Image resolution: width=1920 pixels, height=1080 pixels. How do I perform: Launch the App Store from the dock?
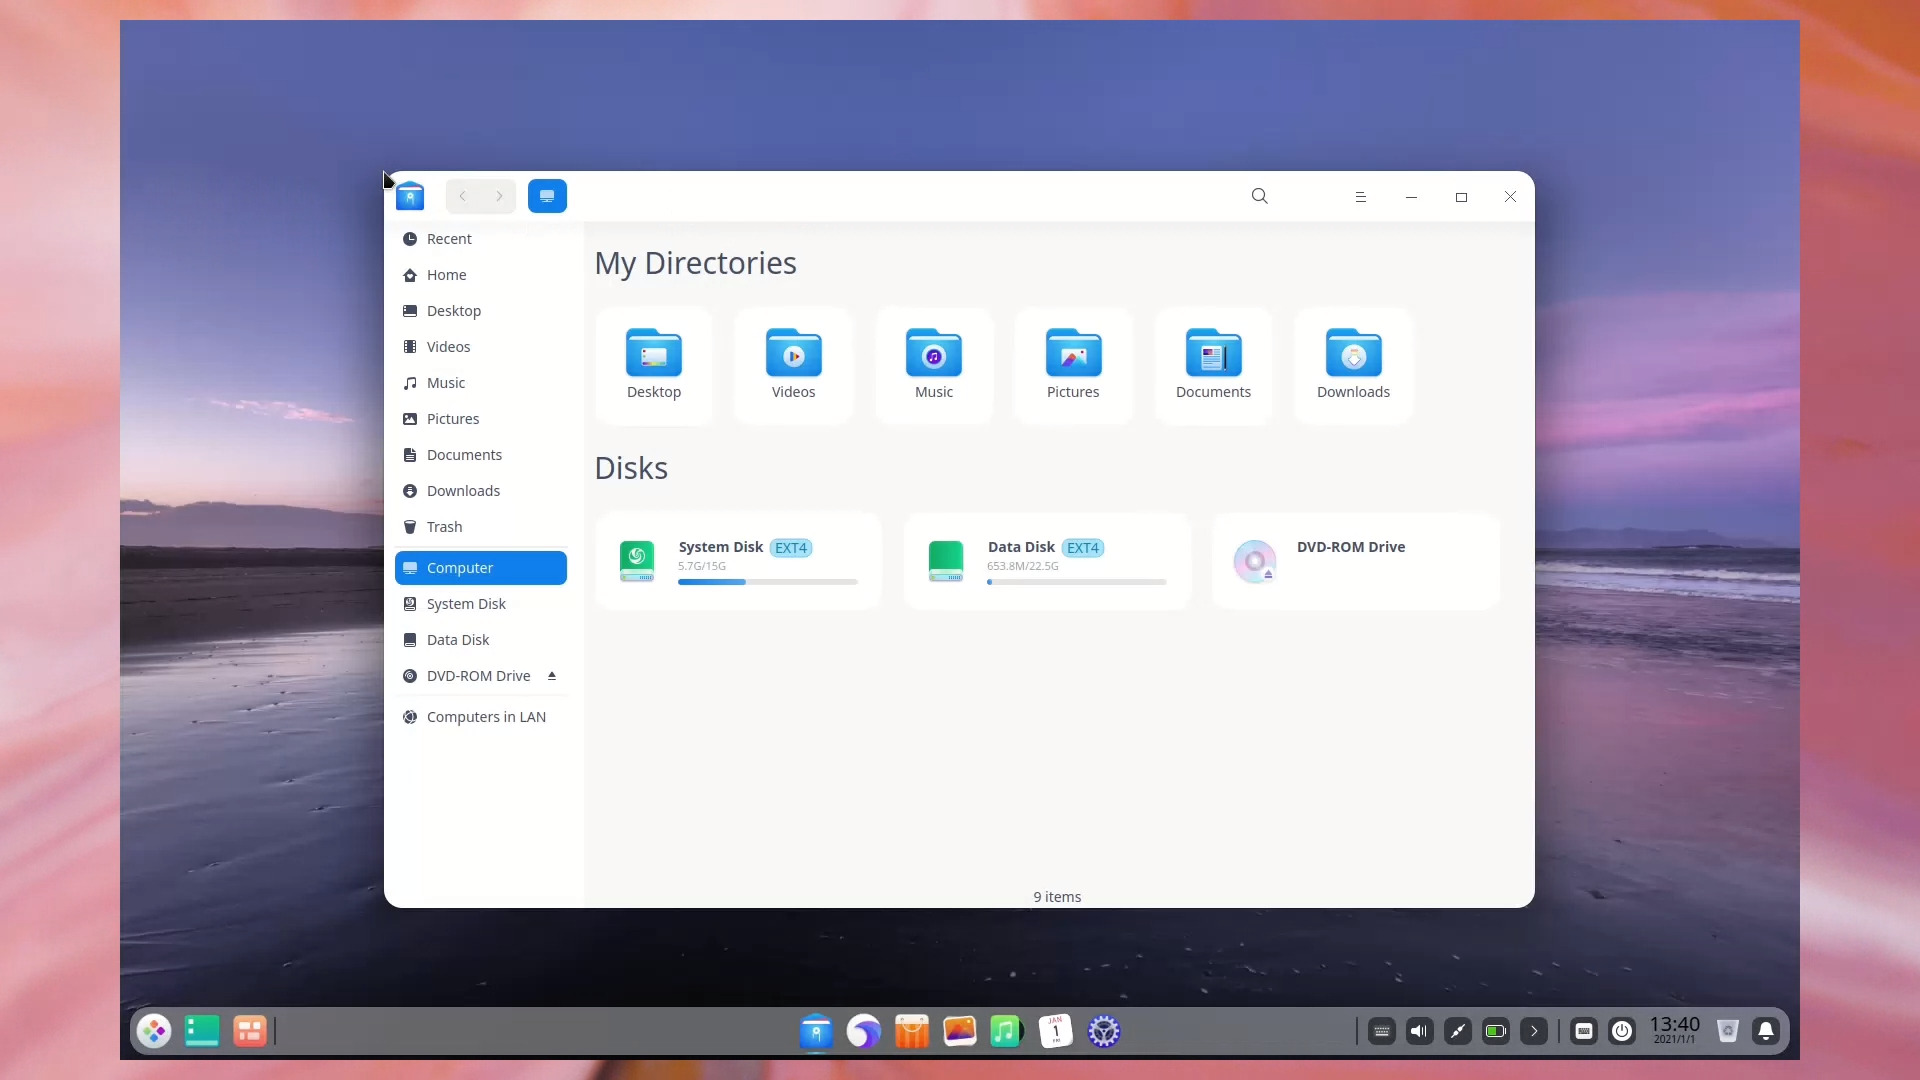pos(911,1031)
